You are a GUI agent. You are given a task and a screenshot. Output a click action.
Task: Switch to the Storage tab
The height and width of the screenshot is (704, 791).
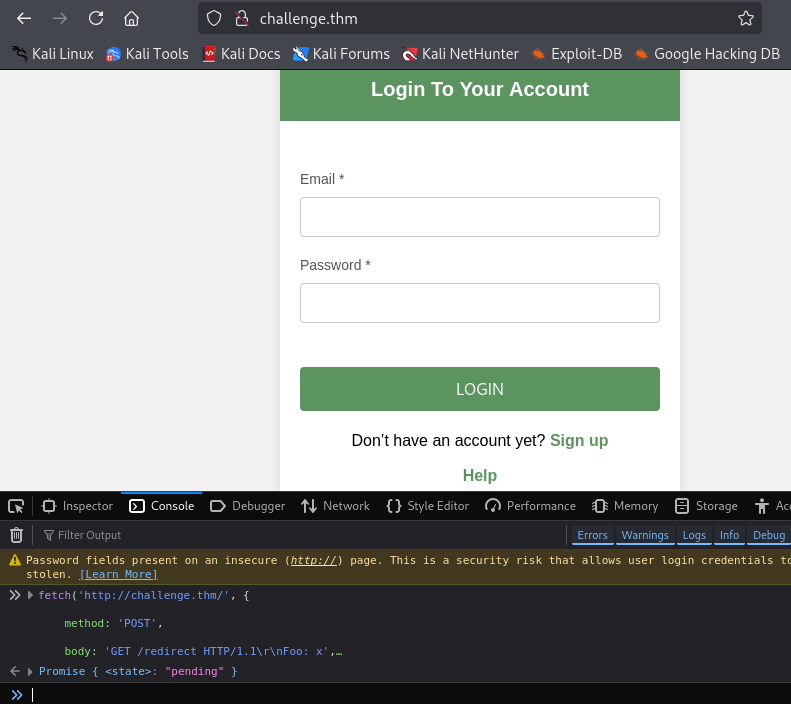(706, 506)
